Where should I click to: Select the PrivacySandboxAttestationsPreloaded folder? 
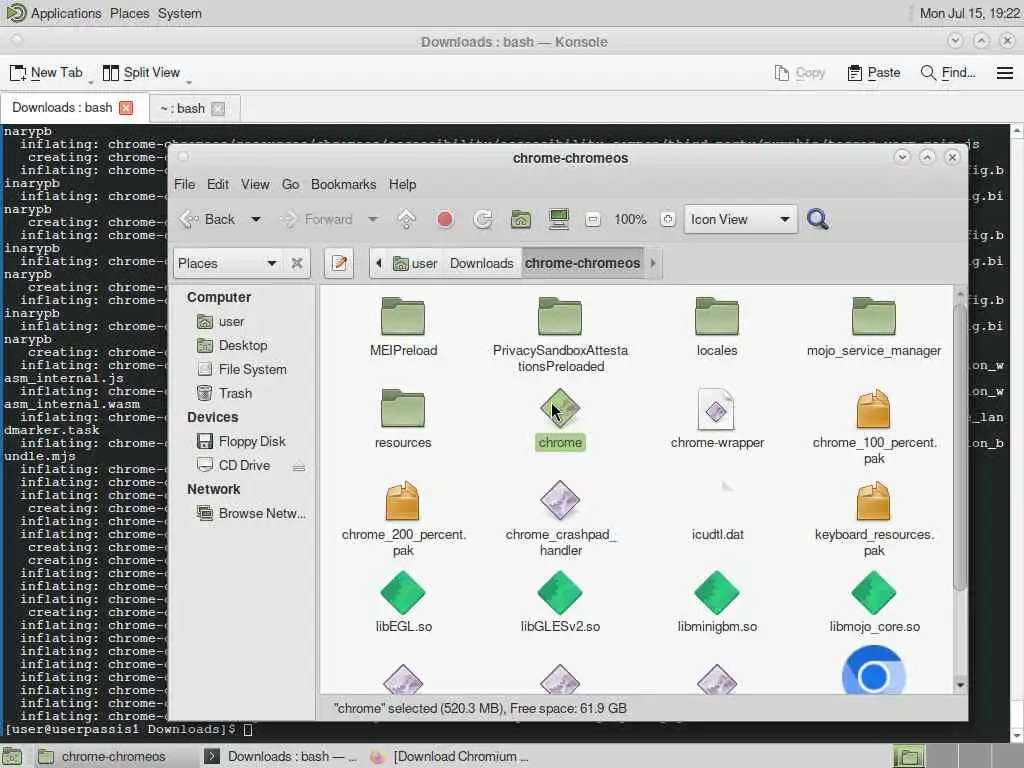click(x=560, y=334)
